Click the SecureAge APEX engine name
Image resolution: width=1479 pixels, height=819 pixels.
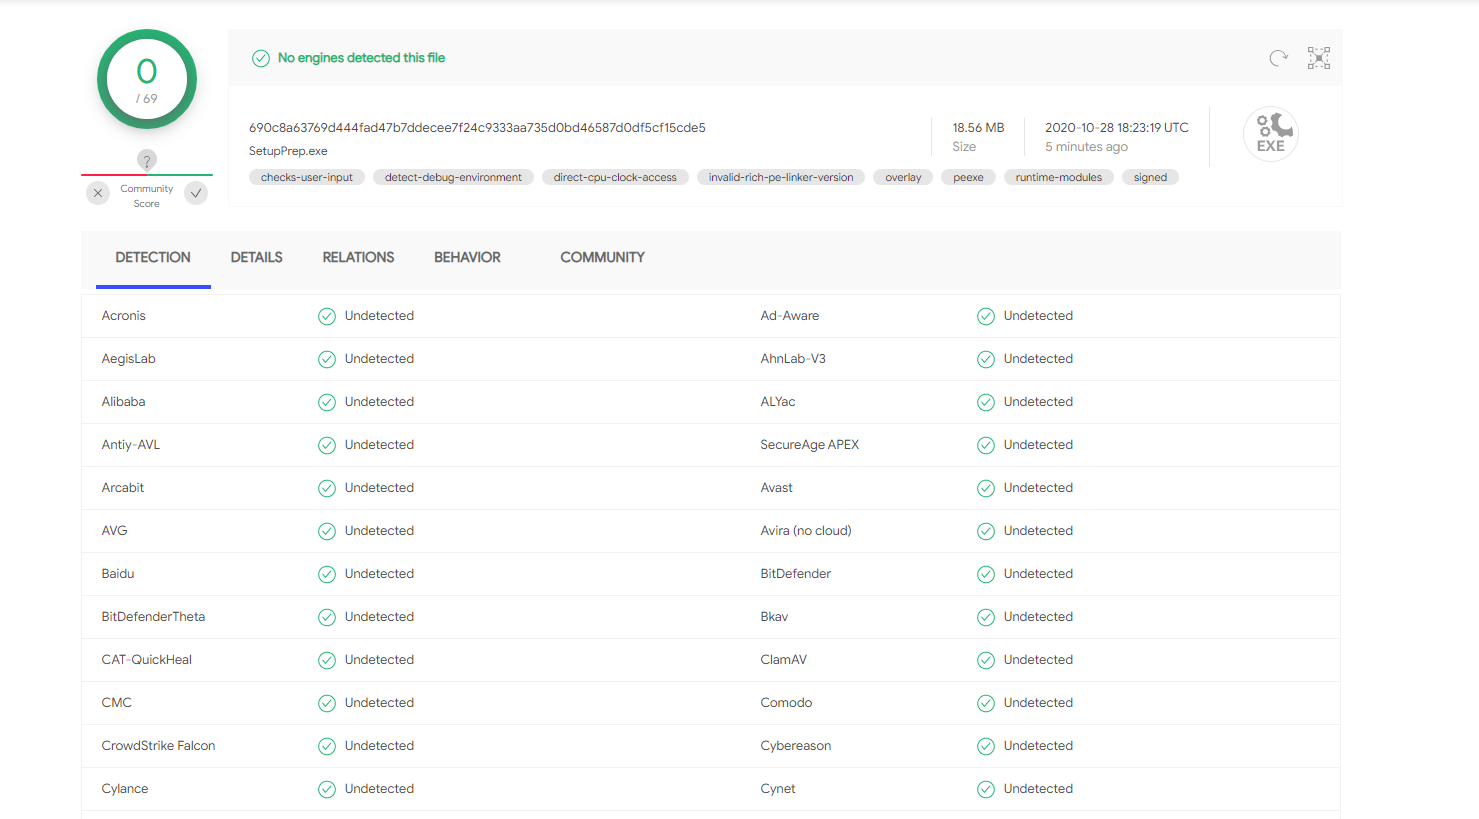point(809,445)
